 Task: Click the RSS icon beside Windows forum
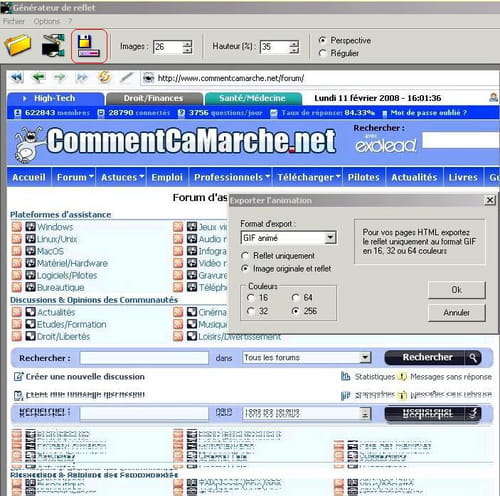[x=16, y=227]
